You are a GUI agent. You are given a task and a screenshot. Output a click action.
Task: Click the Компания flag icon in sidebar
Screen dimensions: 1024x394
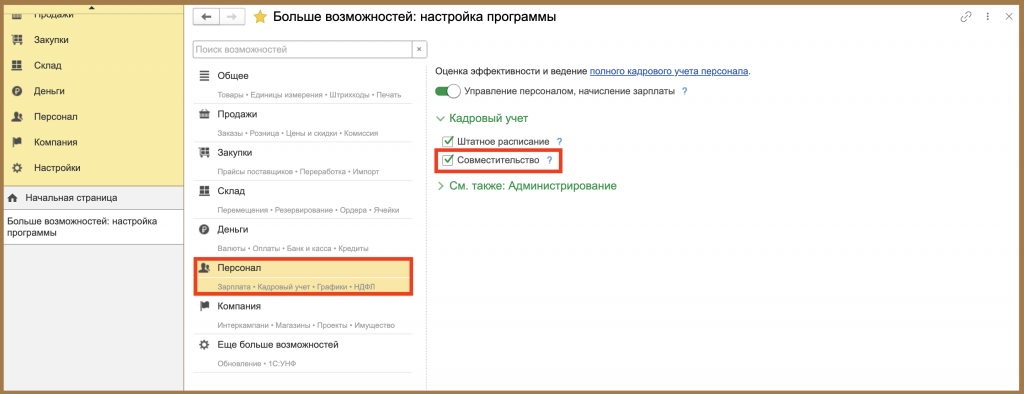(18, 142)
